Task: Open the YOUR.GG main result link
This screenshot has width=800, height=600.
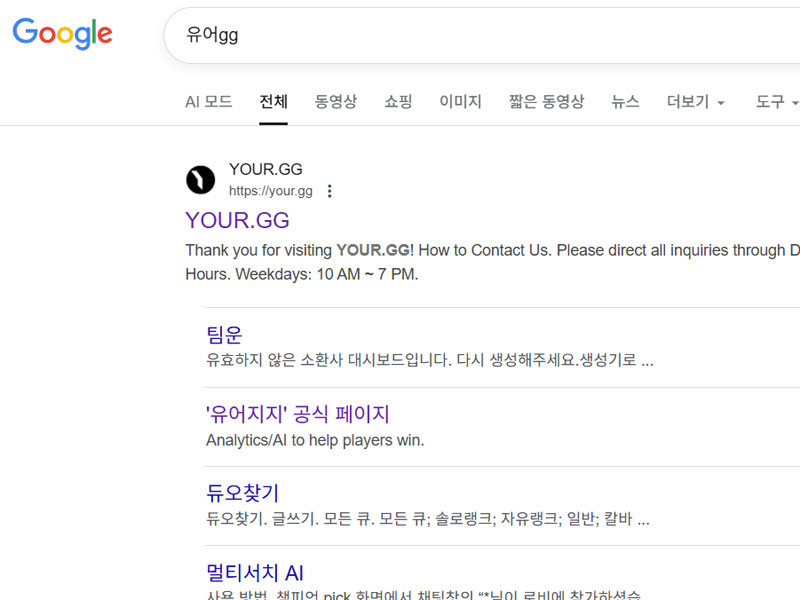Action: click(x=237, y=220)
